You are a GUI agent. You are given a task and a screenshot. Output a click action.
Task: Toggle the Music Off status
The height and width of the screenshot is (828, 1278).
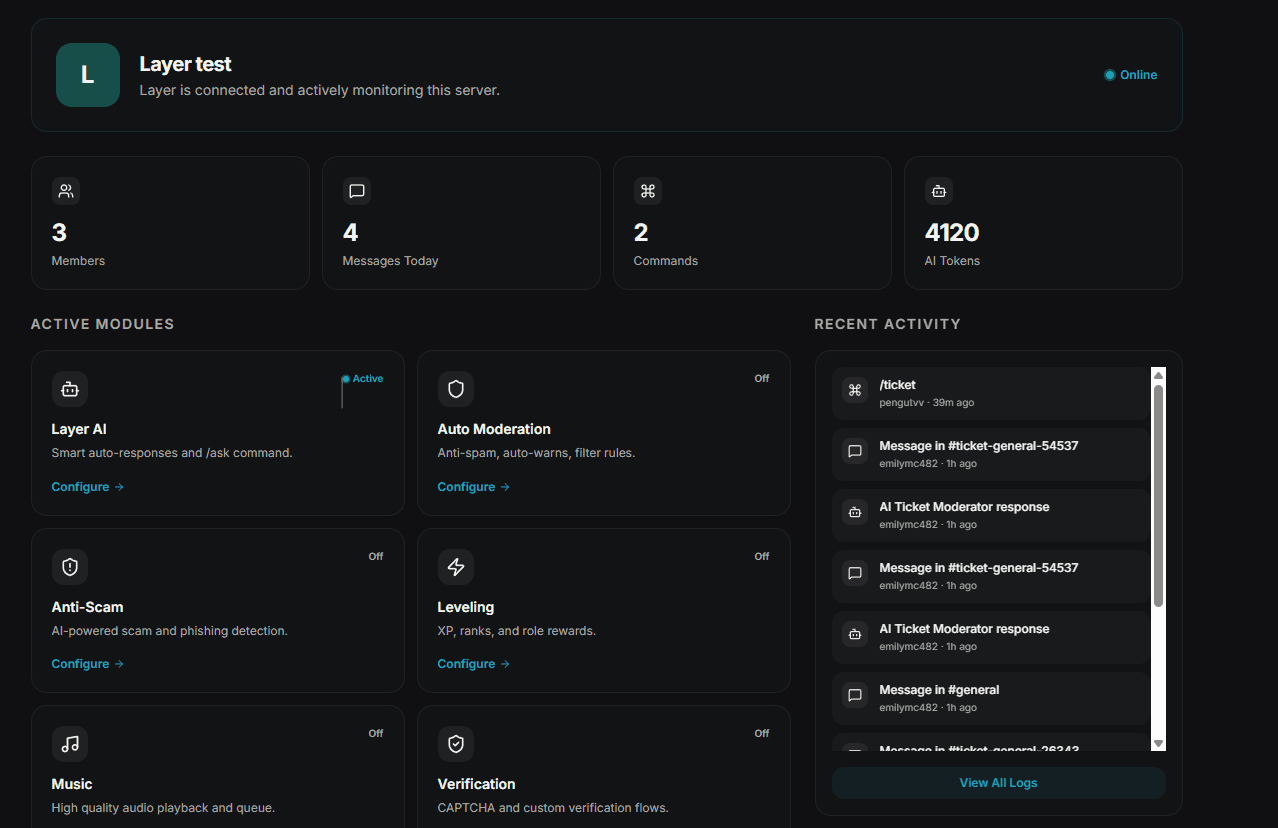tap(376, 733)
